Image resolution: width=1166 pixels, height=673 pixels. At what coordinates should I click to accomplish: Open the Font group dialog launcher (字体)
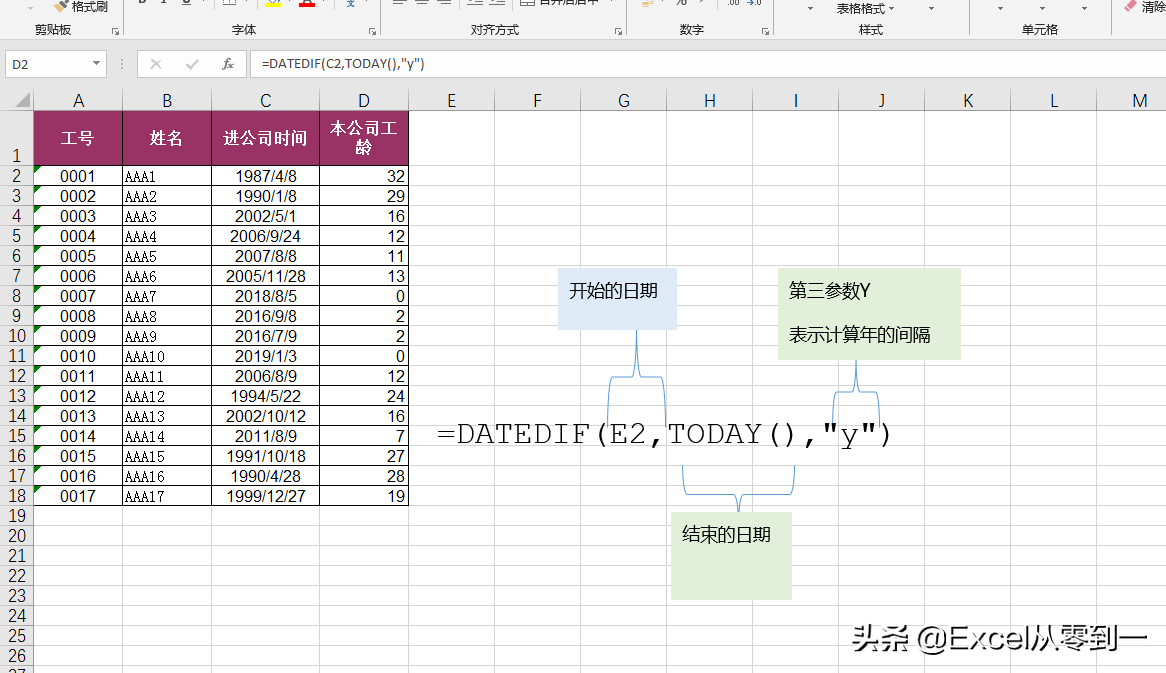coord(371,31)
